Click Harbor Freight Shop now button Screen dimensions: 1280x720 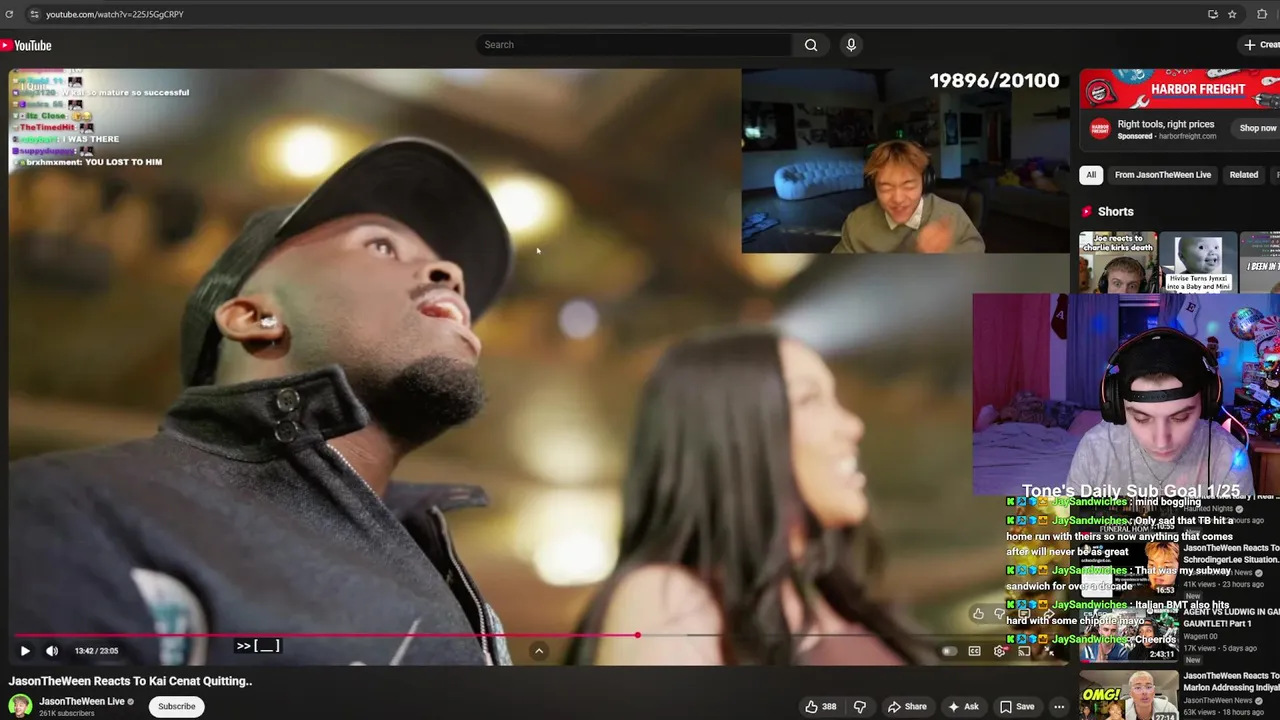[x=1256, y=128]
